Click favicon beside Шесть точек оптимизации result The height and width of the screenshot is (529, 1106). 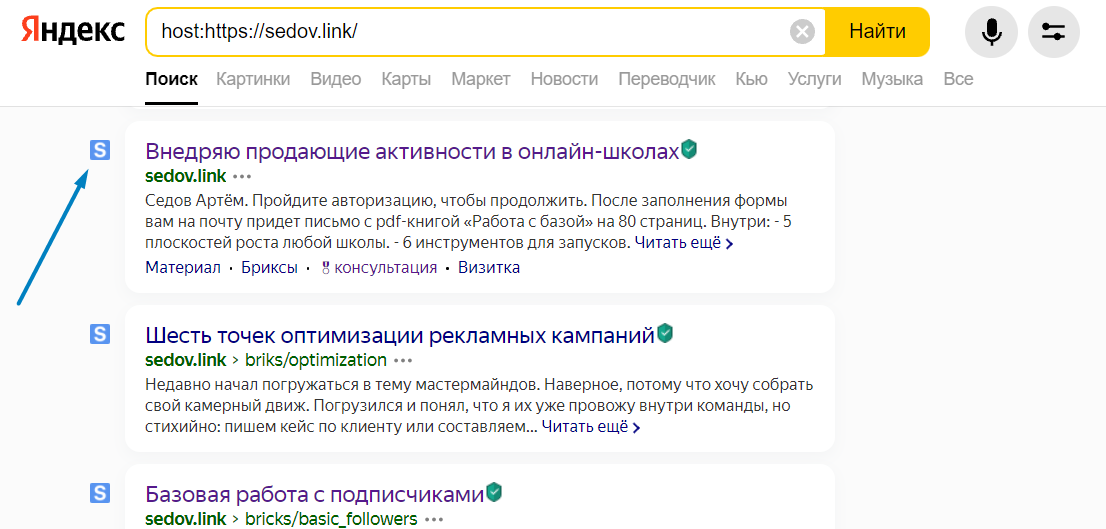pos(100,334)
